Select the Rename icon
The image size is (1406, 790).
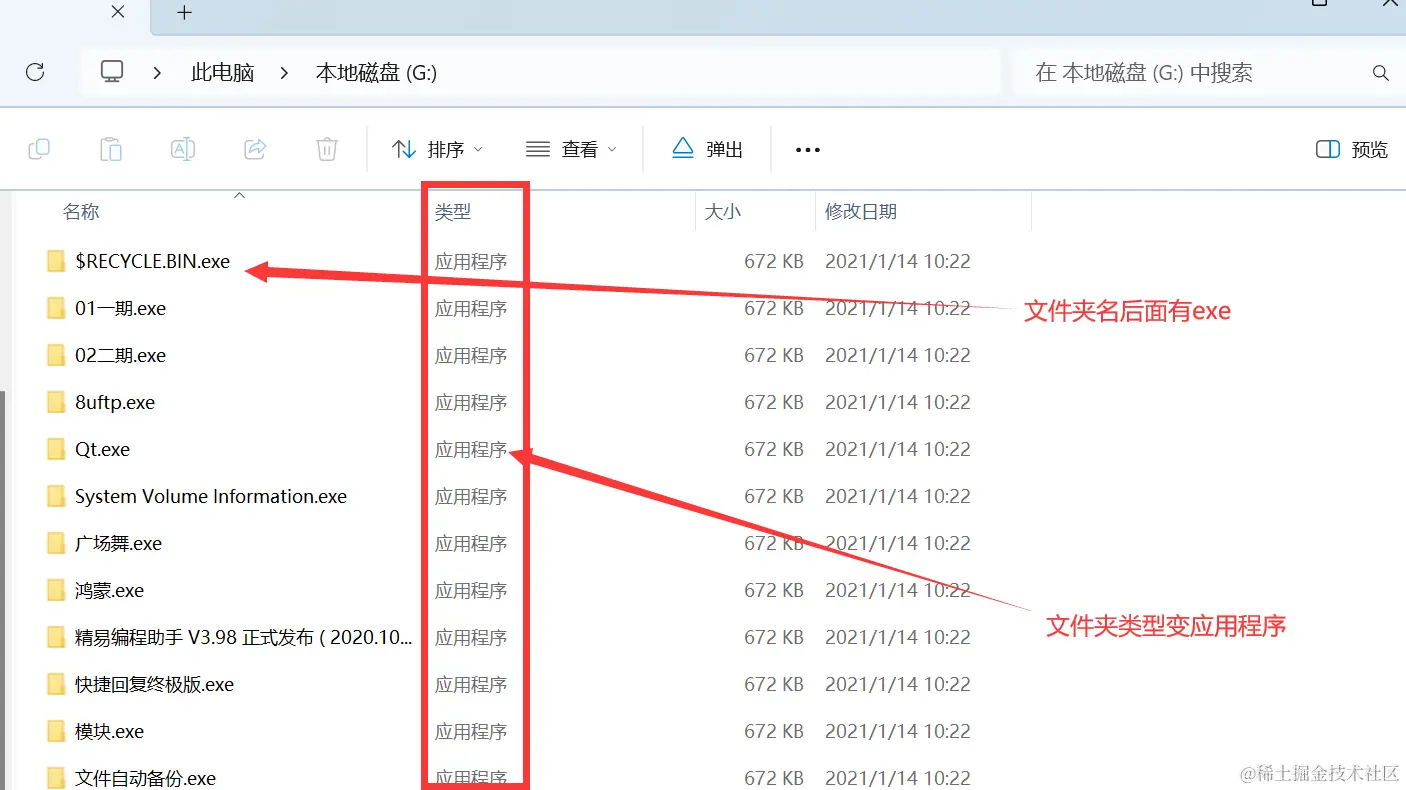[183, 148]
